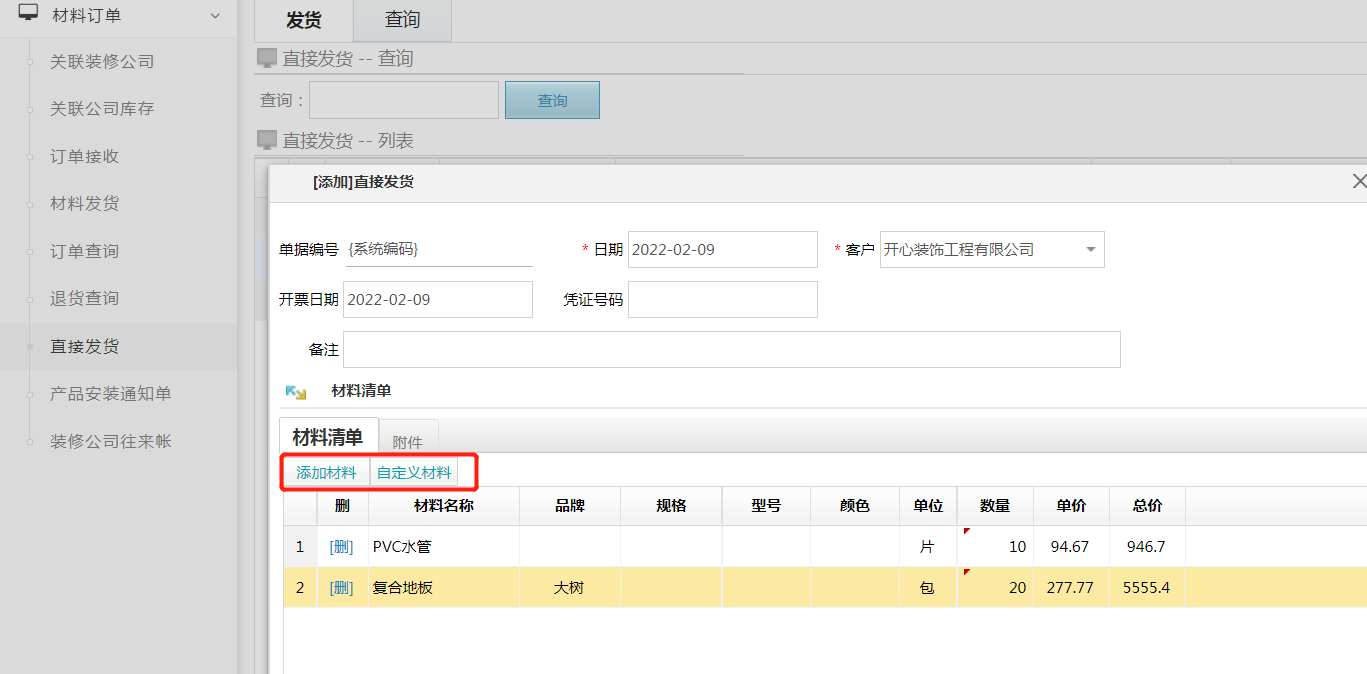Screen dimensions: 1367x674
Task: Open 订单接收 in the sidebar
Action: [x=85, y=157]
